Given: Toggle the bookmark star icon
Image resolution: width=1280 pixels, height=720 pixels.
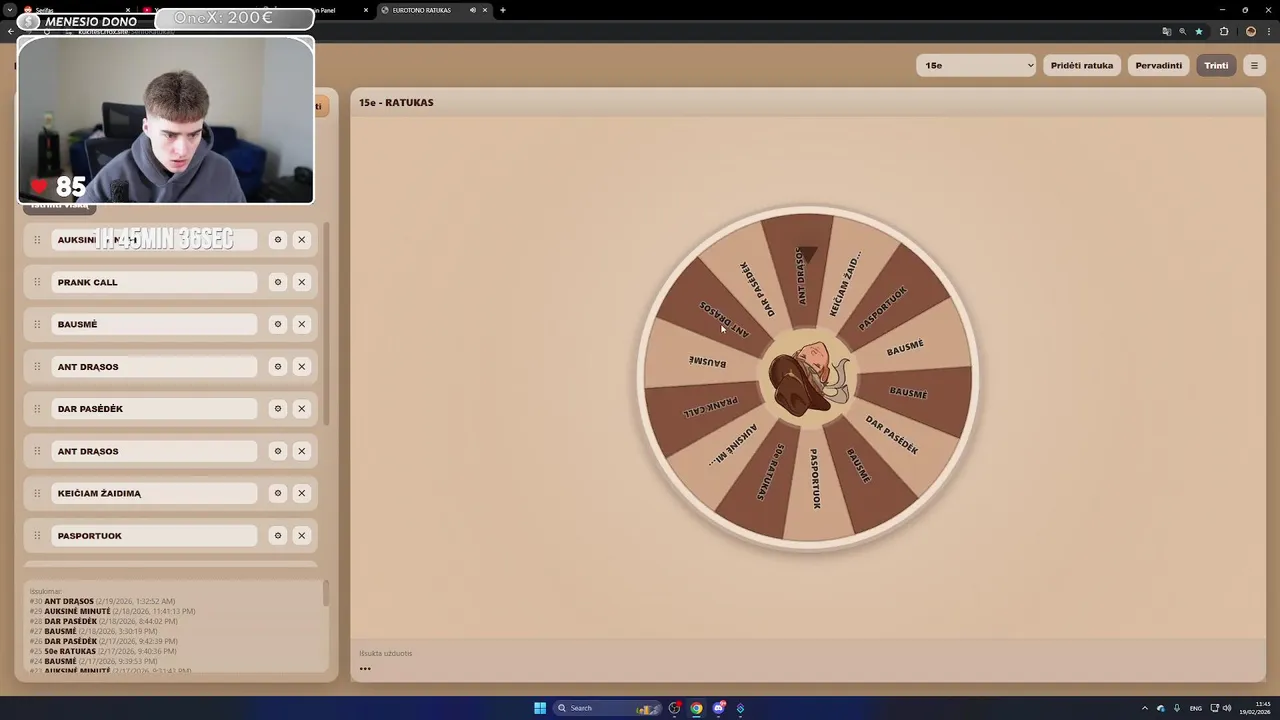Looking at the screenshot, I should pos(1198,31).
